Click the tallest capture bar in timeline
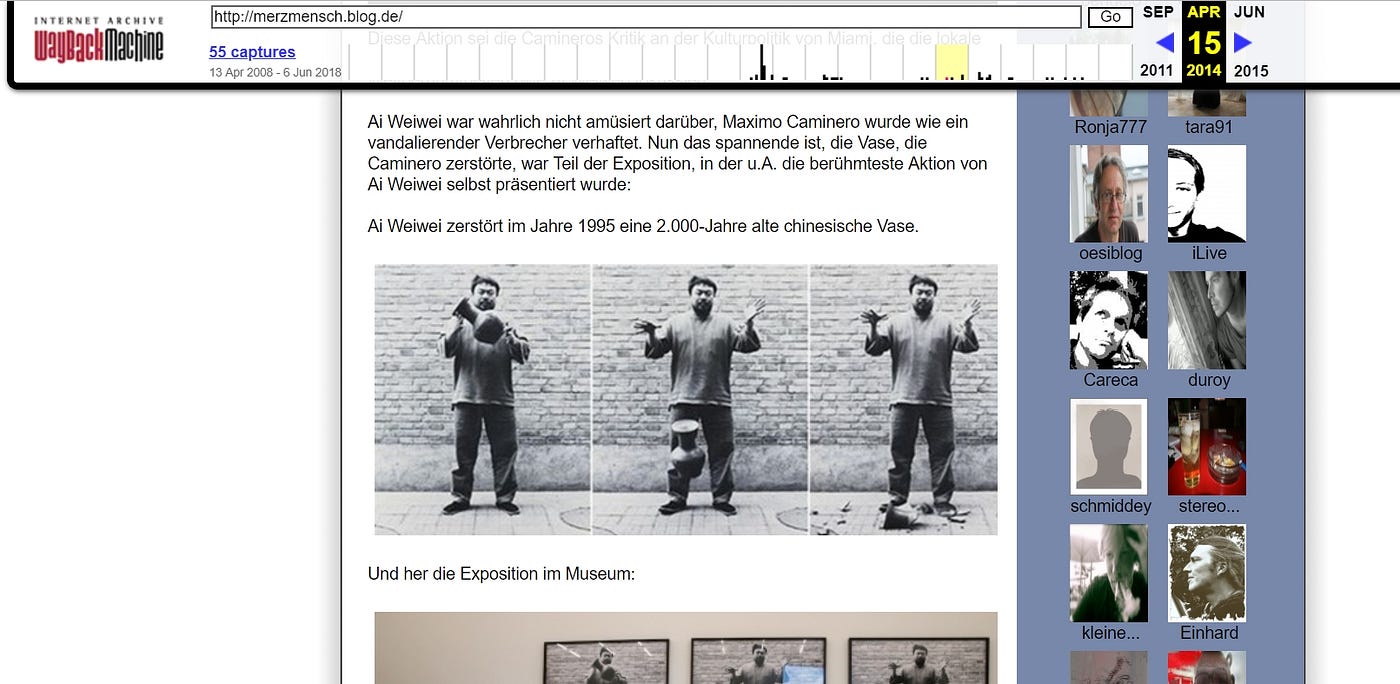Image resolution: width=1400 pixels, height=684 pixels. pos(761,63)
